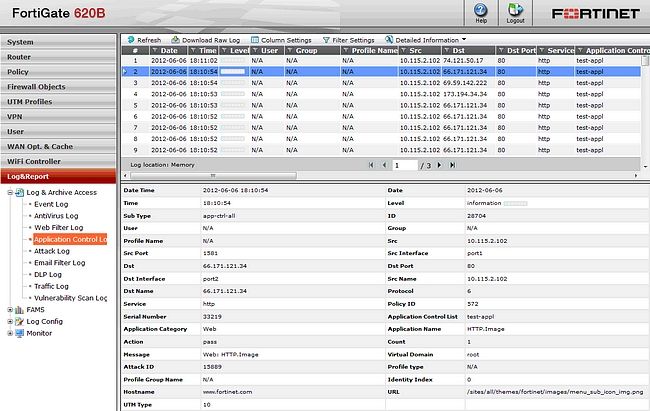Filter icon on Dst Port column
Screen dimensions: 650x411
(501, 51)
